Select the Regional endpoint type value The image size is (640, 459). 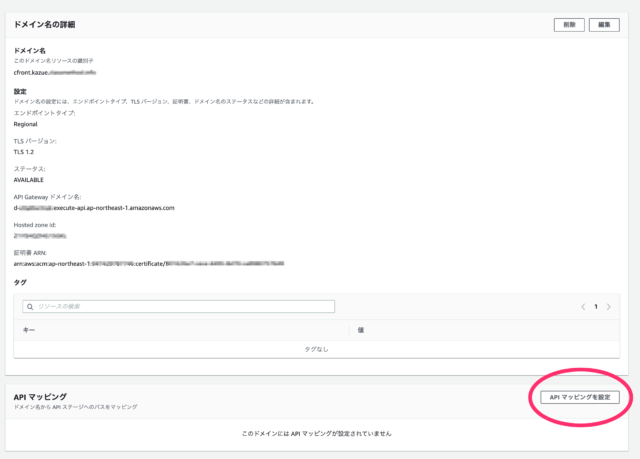tap(25, 124)
